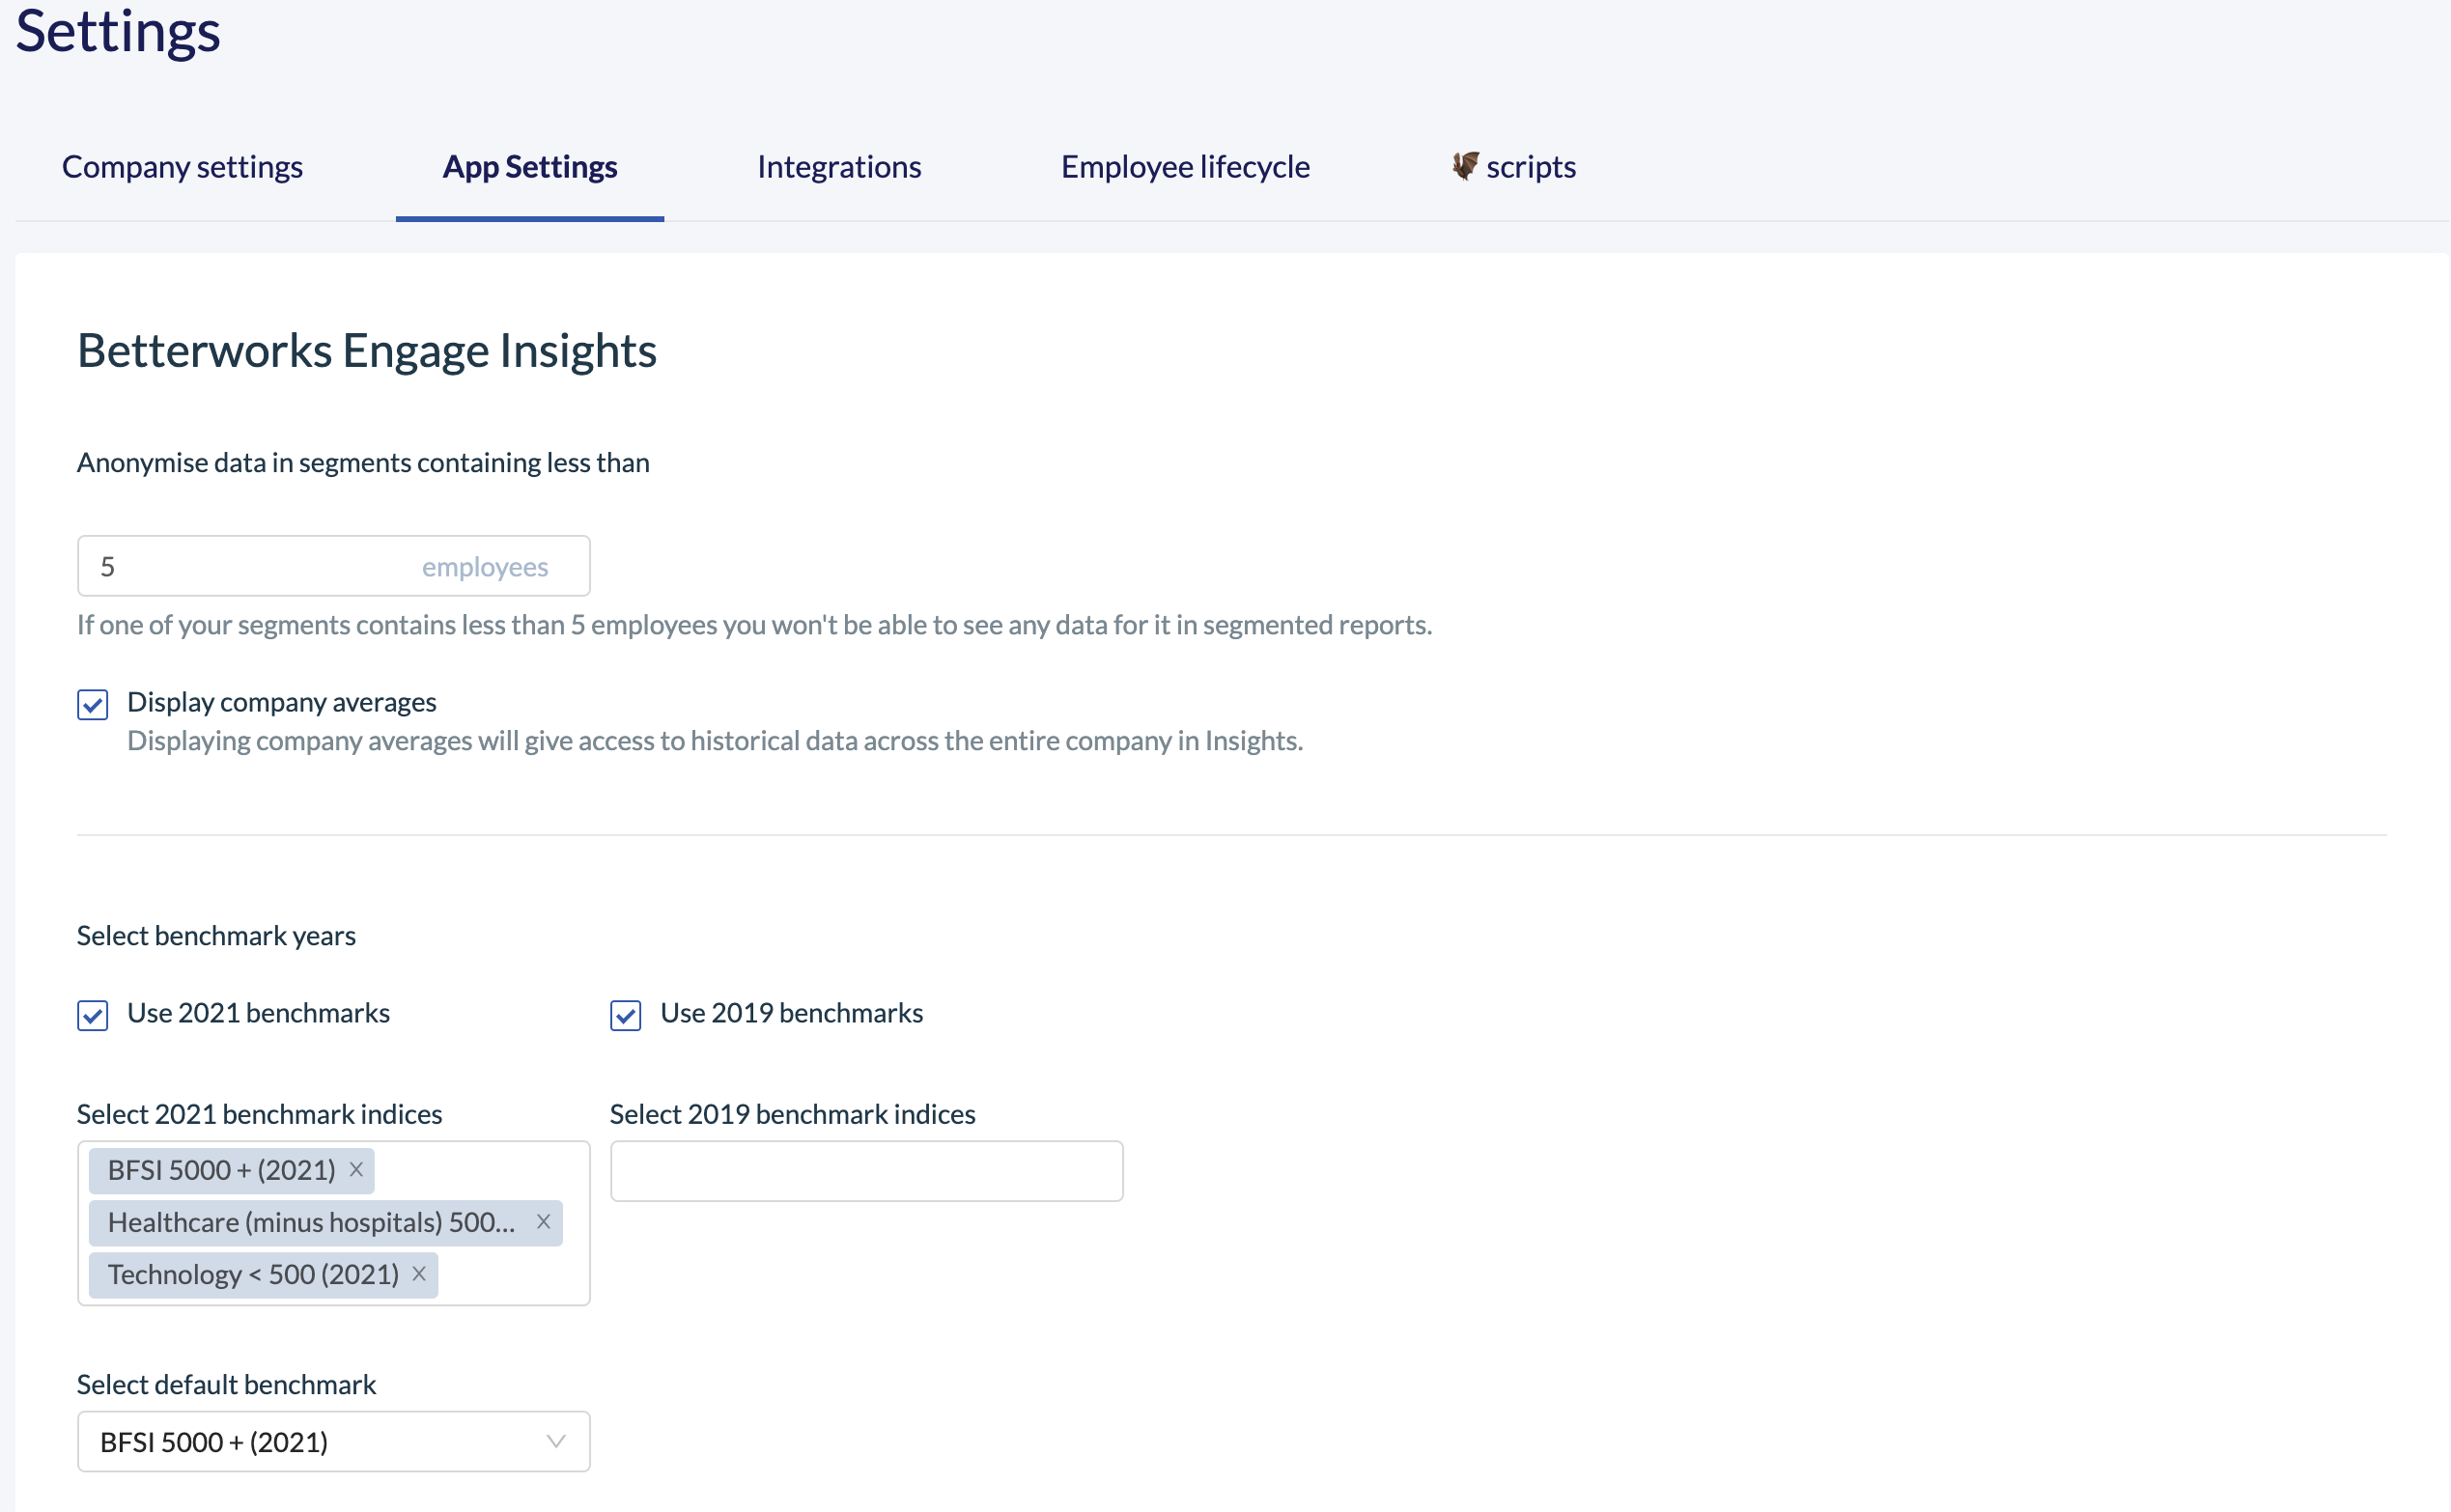
Task: Select the App Settings tab
Action: pos(530,166)
